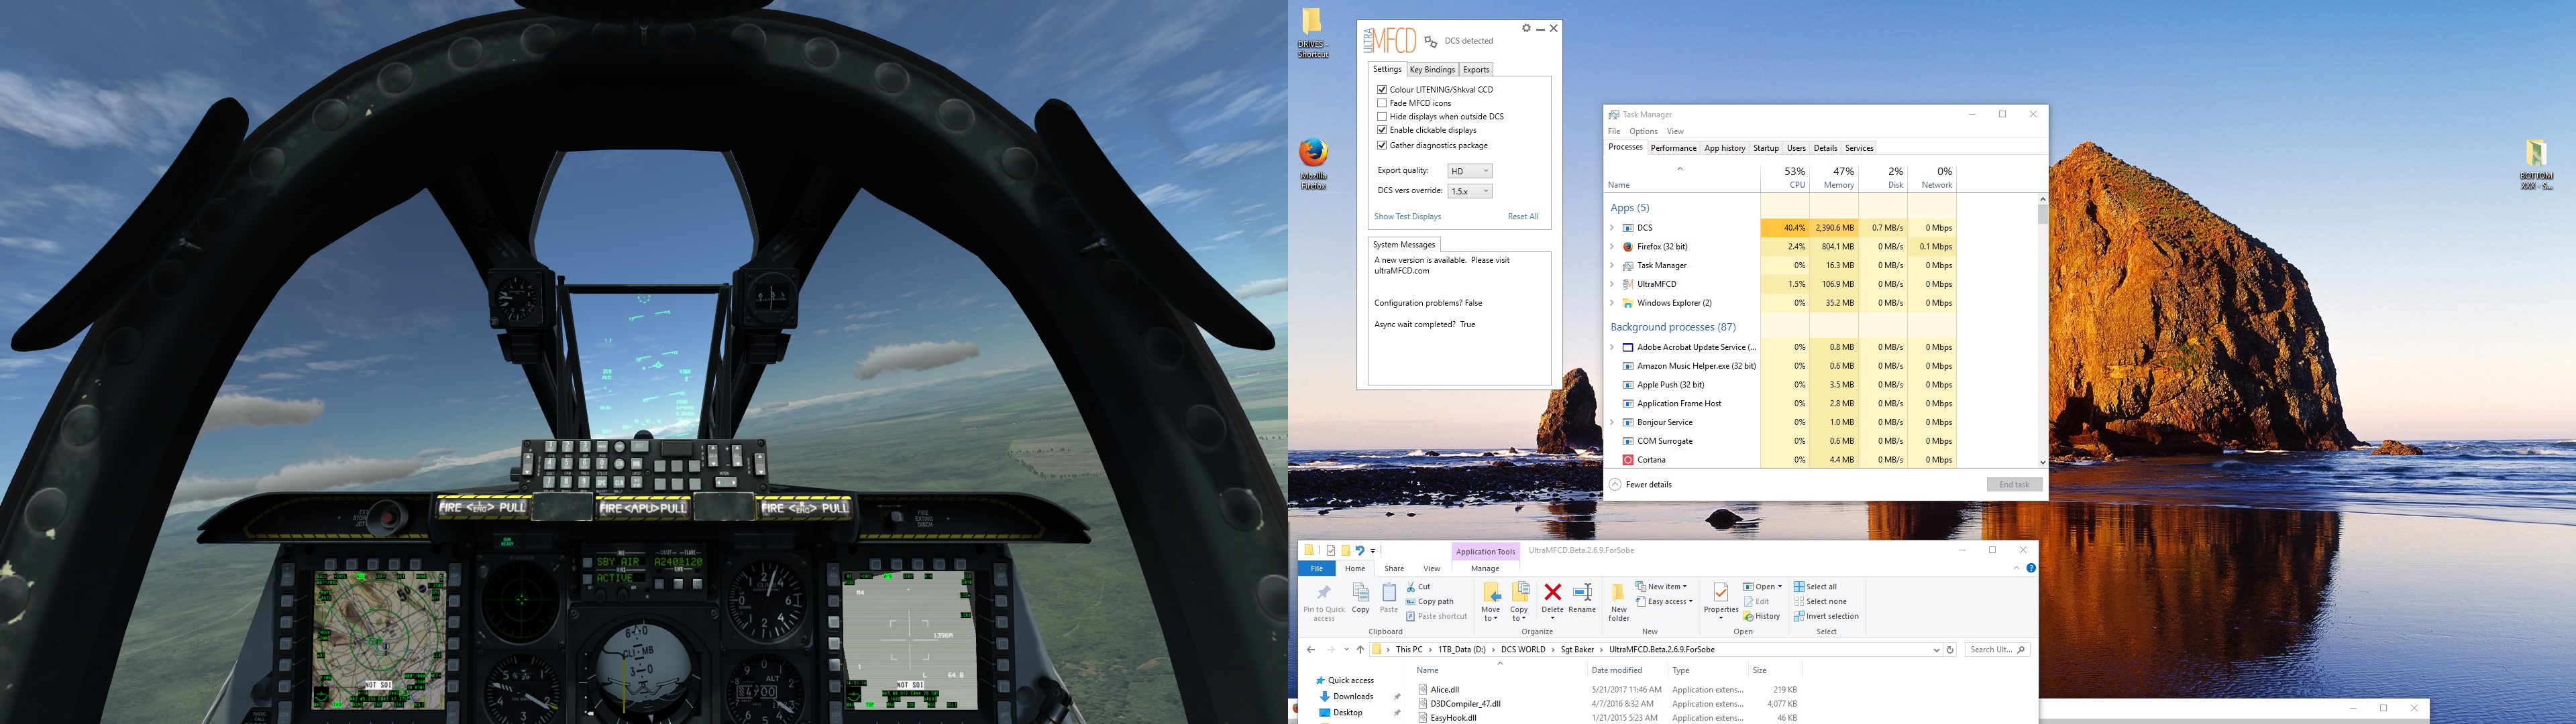The height and width of the screenshot is (724, 2576).
Task: Click Fewer details in Task Manager
Action: (x=1640, y=485)
